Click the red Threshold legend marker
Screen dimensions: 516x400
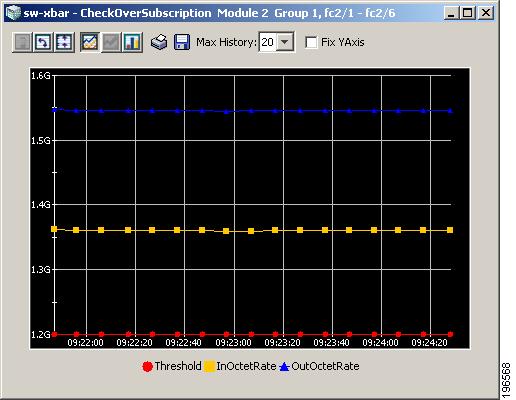click(147, 366)
